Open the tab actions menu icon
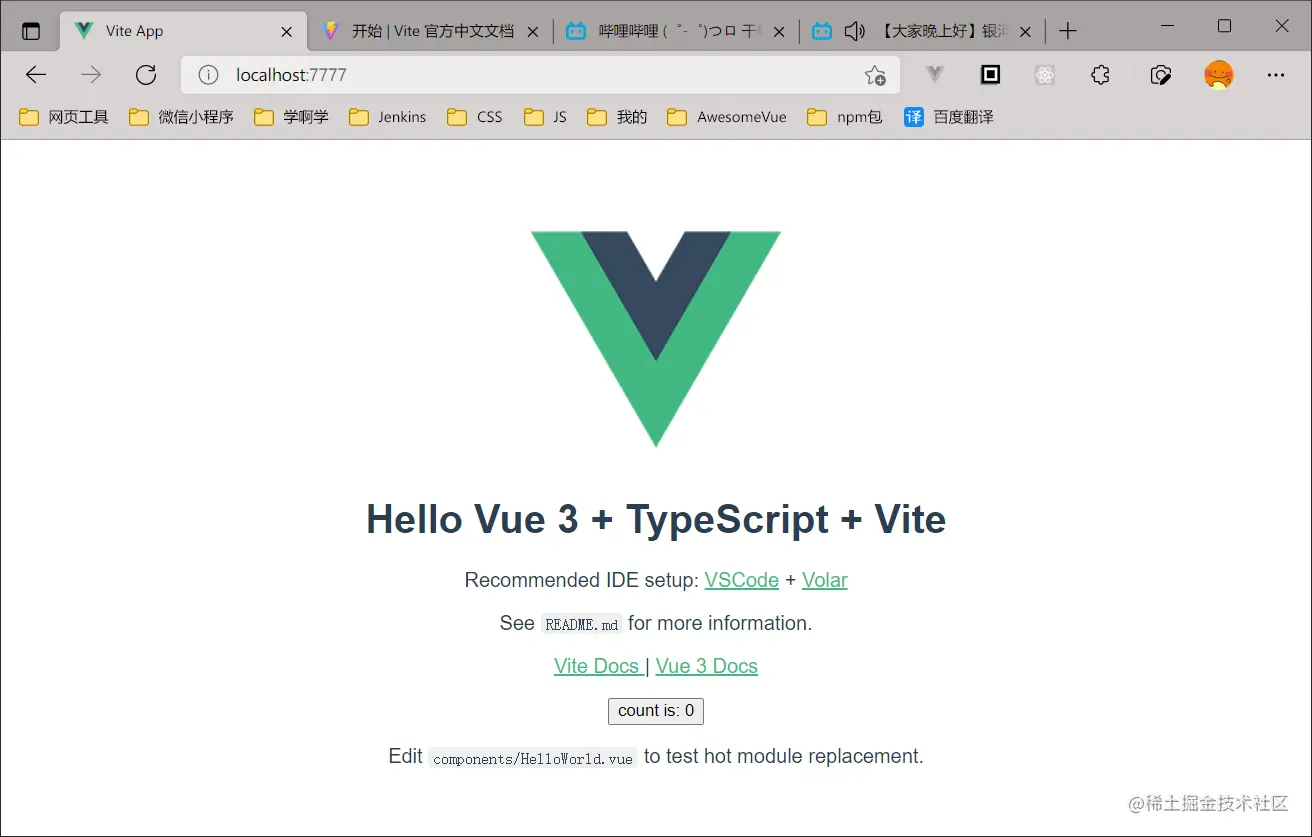Screen dimensions: 1312x837 (x=31, y=31)
